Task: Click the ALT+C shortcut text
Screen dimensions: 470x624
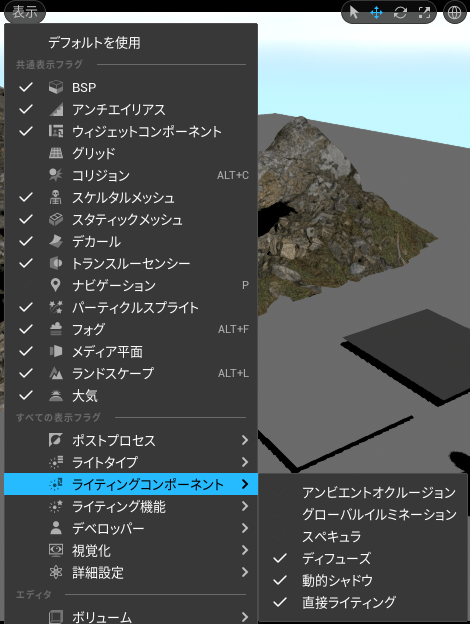Action: (233, 175)
